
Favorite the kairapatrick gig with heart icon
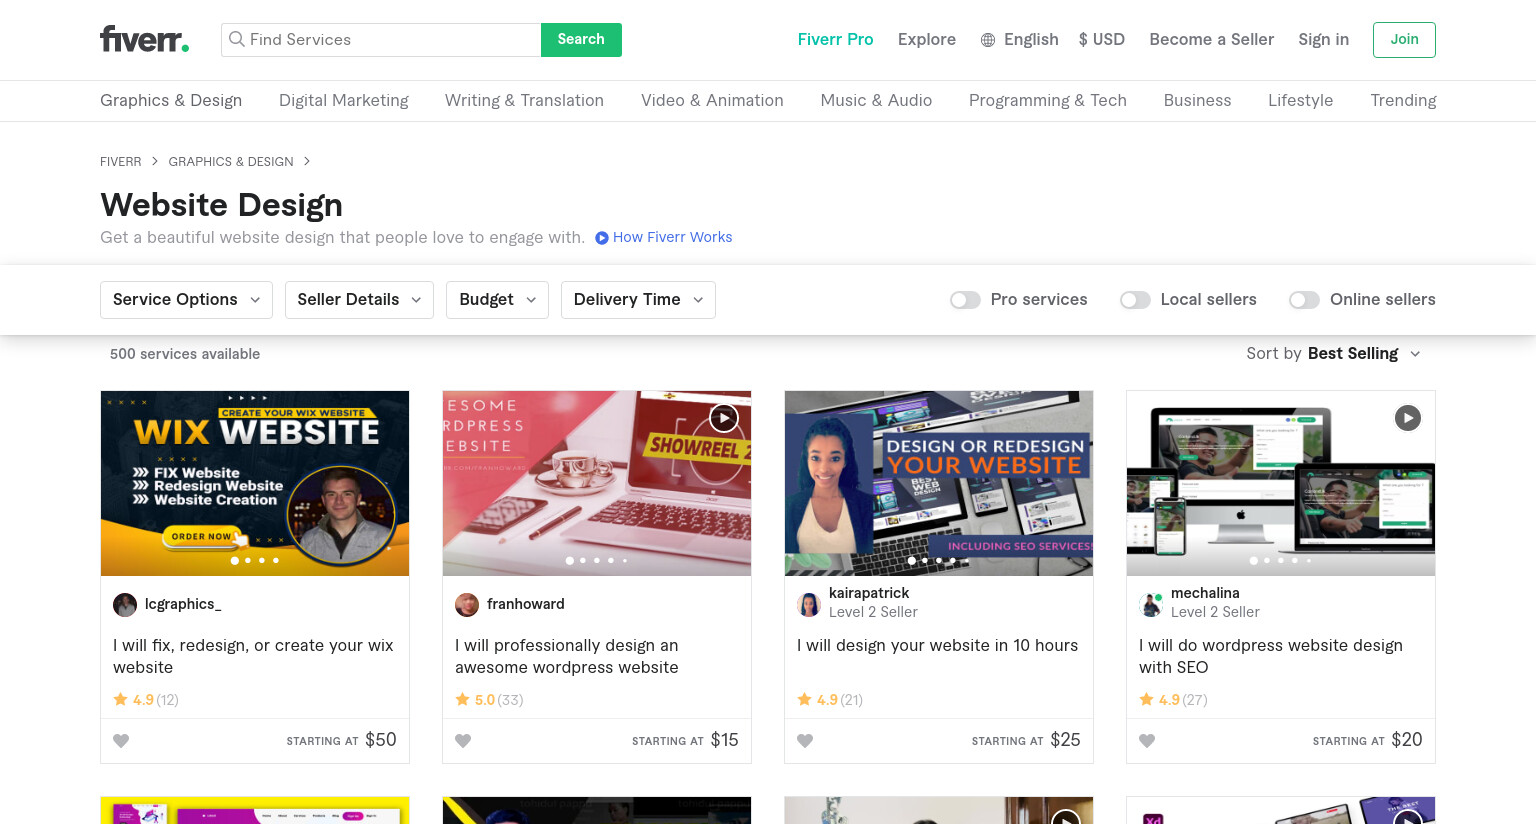coord(805,741)
